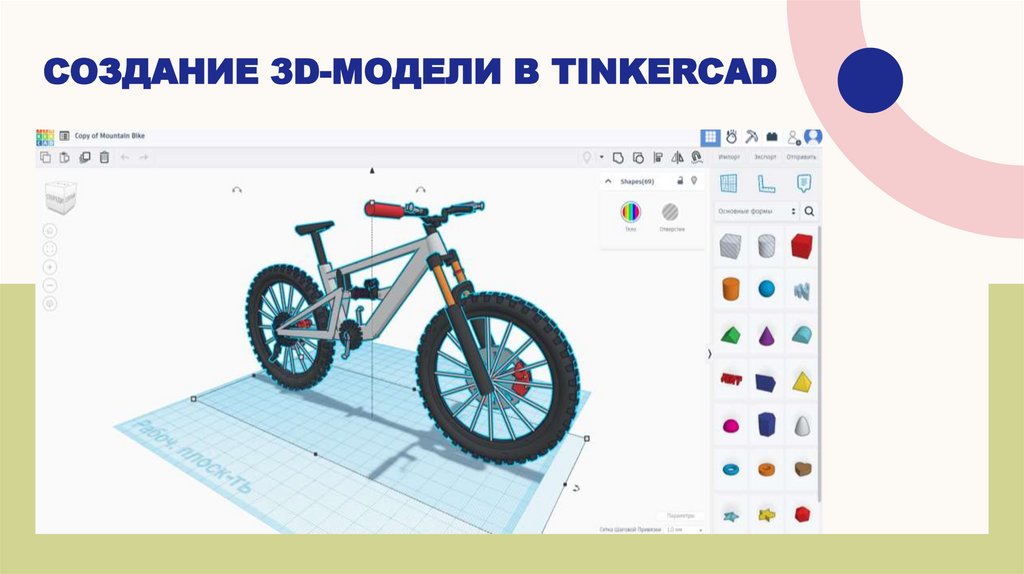Click the Mirror tool icon
The height and width of the screenshot is (574, 1024).
(677, 157)
